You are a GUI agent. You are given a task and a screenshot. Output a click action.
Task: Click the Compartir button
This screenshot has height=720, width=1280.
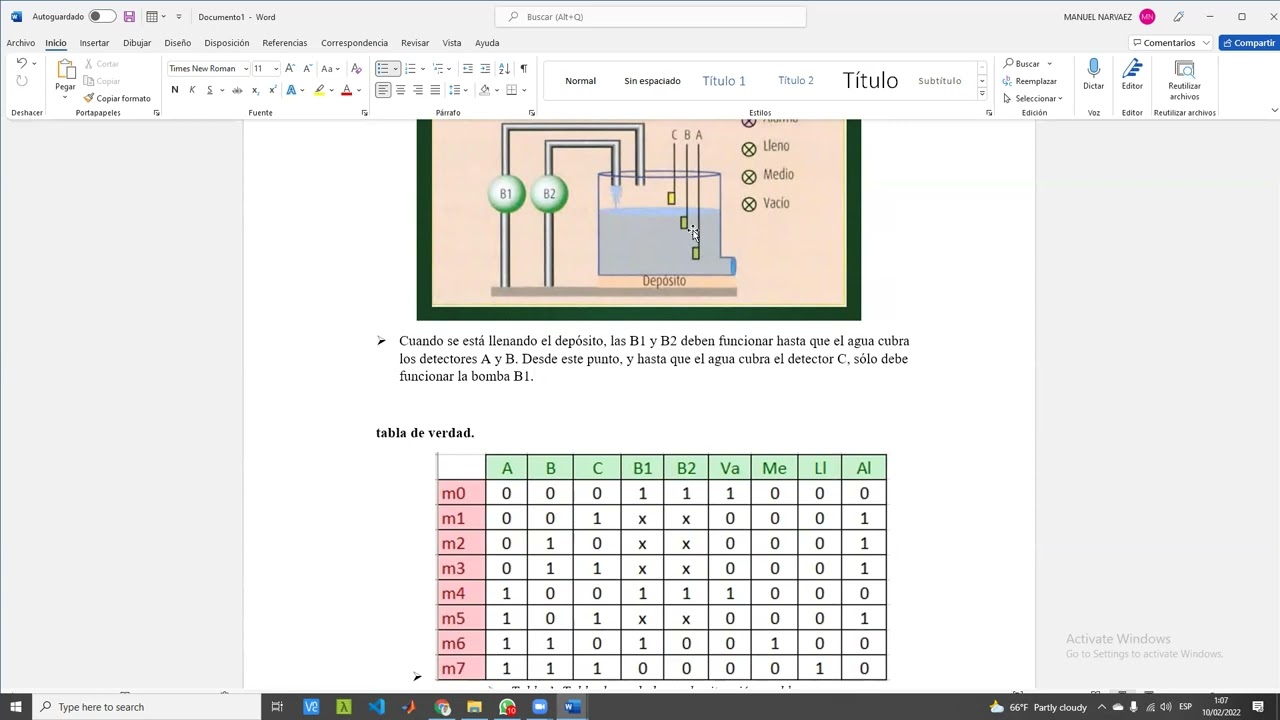point(1249,43)
